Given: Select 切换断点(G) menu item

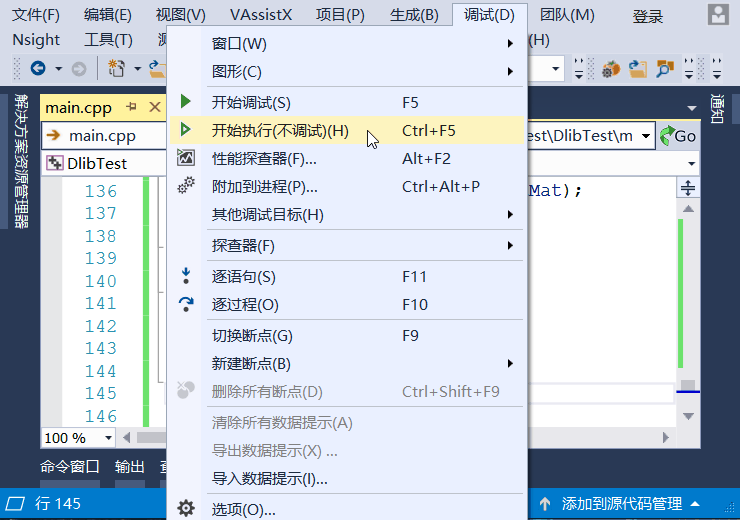Looking at the screenshot, I should tap(346, 335).
